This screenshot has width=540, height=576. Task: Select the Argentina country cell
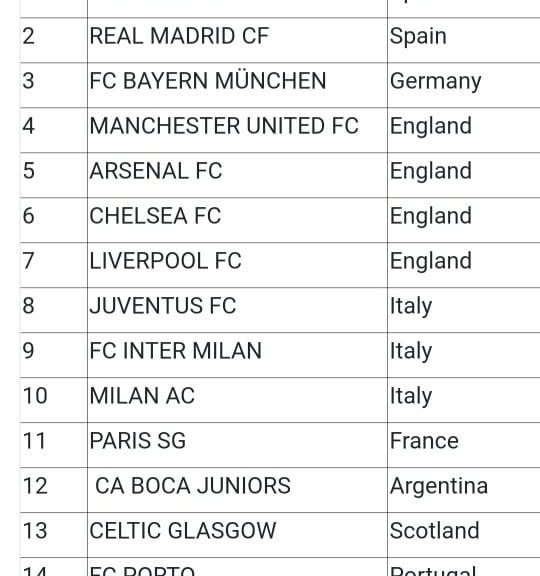pyautogui.click(x=464, y=490)
